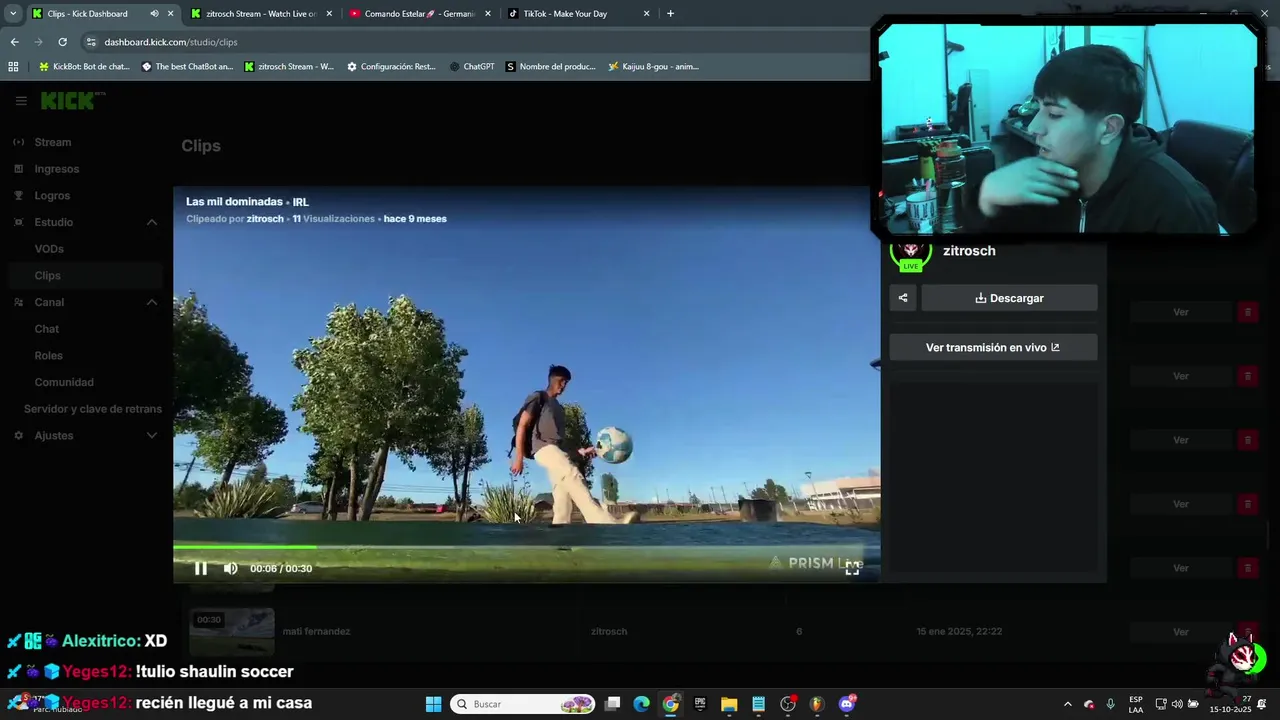Delete the mati fernandez clip with red icon
This screenshot has width=1280, height=720.
(1247, 632)
